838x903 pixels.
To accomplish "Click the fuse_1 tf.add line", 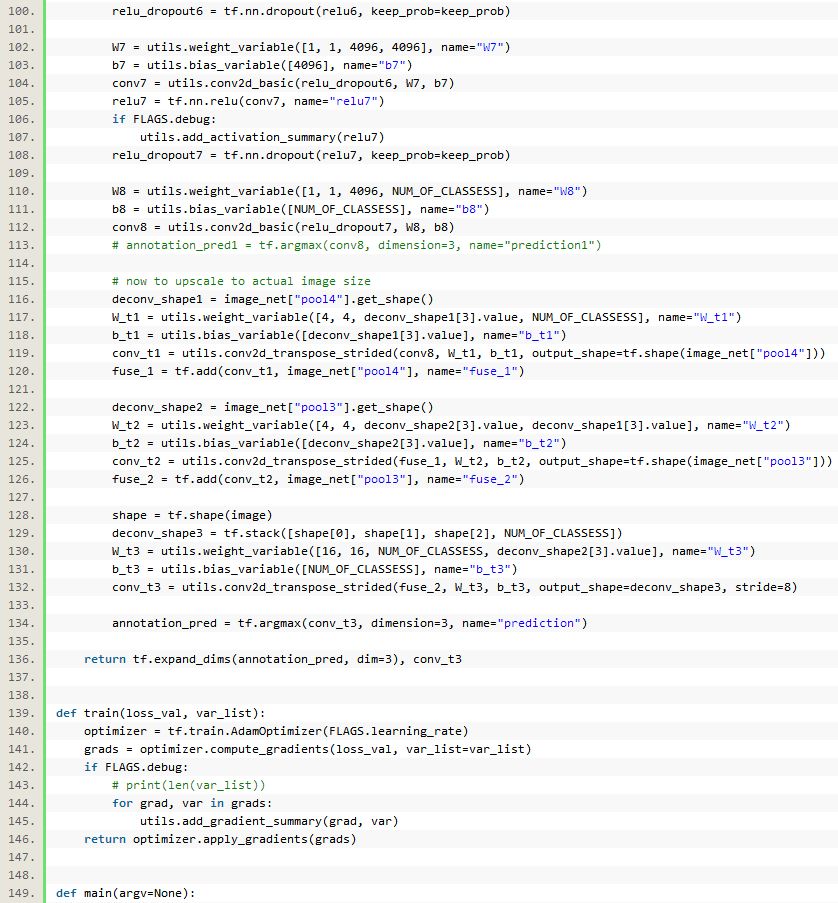I will click(x=318, y=371).
